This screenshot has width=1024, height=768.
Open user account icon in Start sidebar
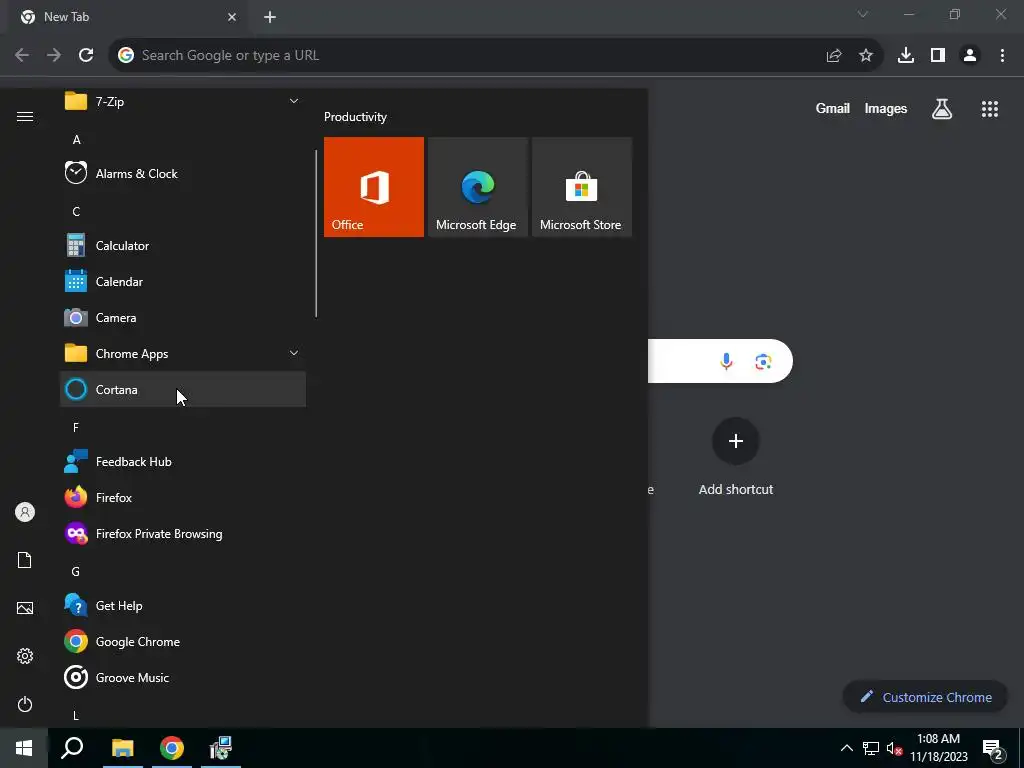point(25,512)
